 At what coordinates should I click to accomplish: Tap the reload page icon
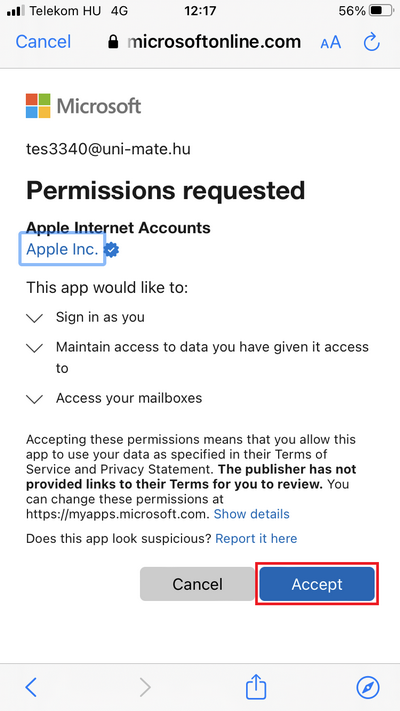click(x=371, y=42)
